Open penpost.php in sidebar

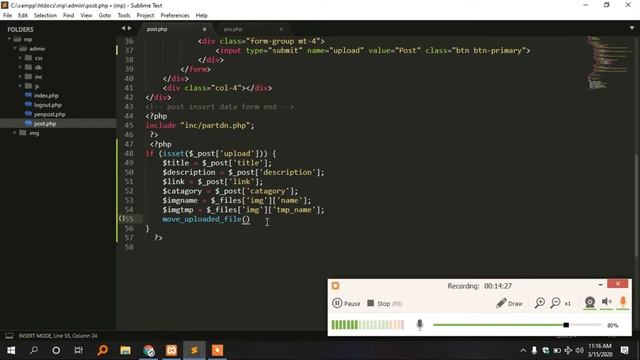[49, 114]
